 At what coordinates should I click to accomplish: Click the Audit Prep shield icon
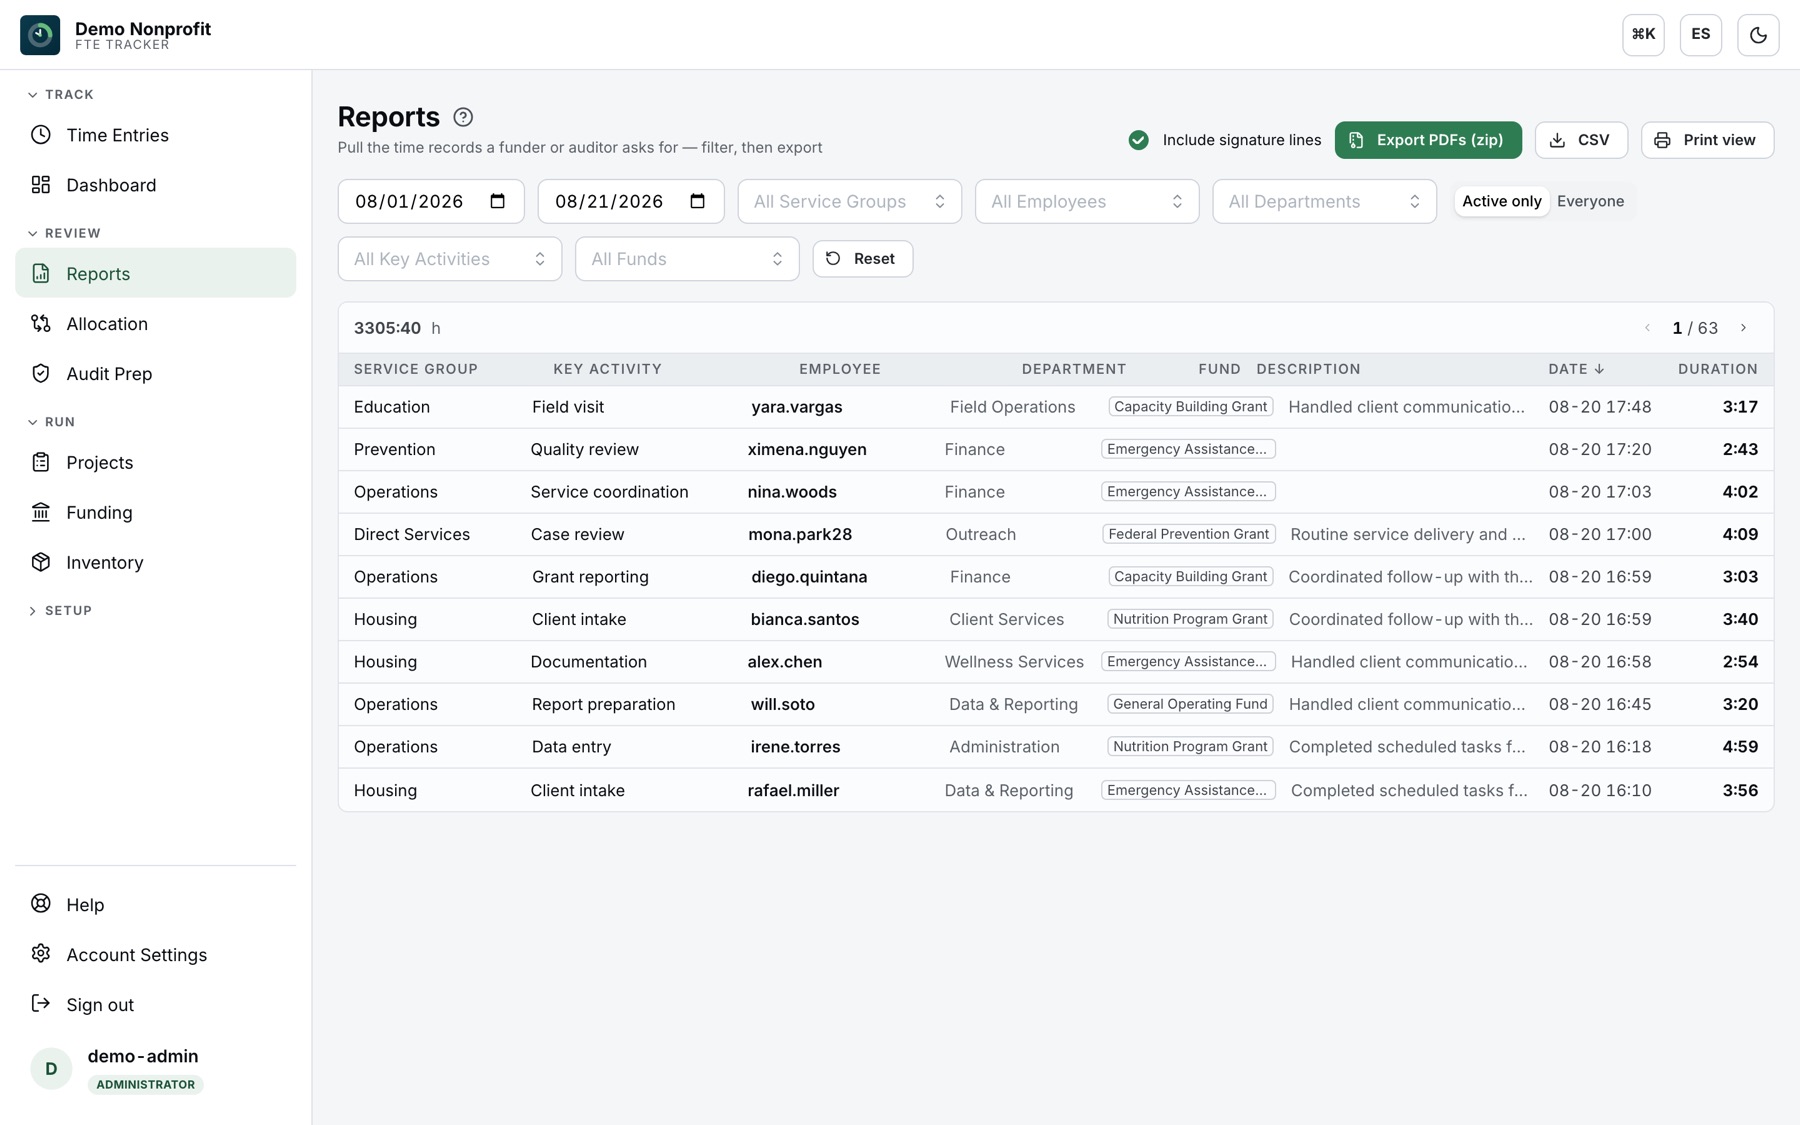(41, 373)
